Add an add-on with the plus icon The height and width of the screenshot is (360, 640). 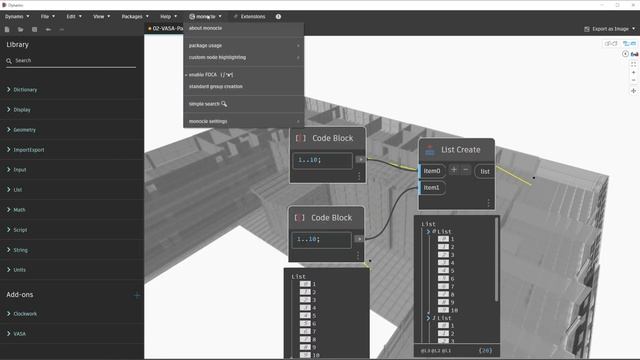point(137,295)
